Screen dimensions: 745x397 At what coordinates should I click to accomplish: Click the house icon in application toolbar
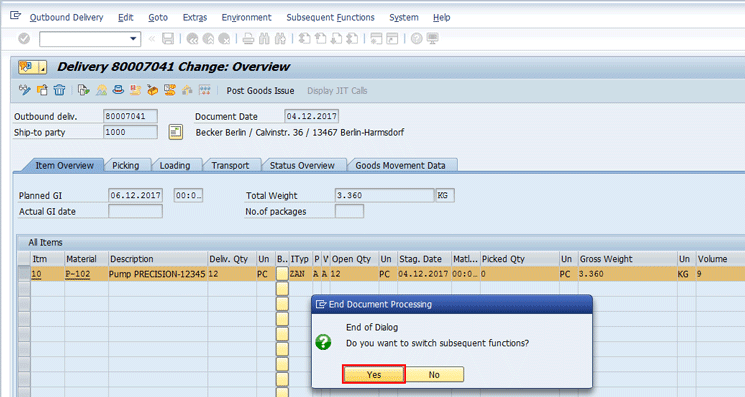click(x=187, y=90)
